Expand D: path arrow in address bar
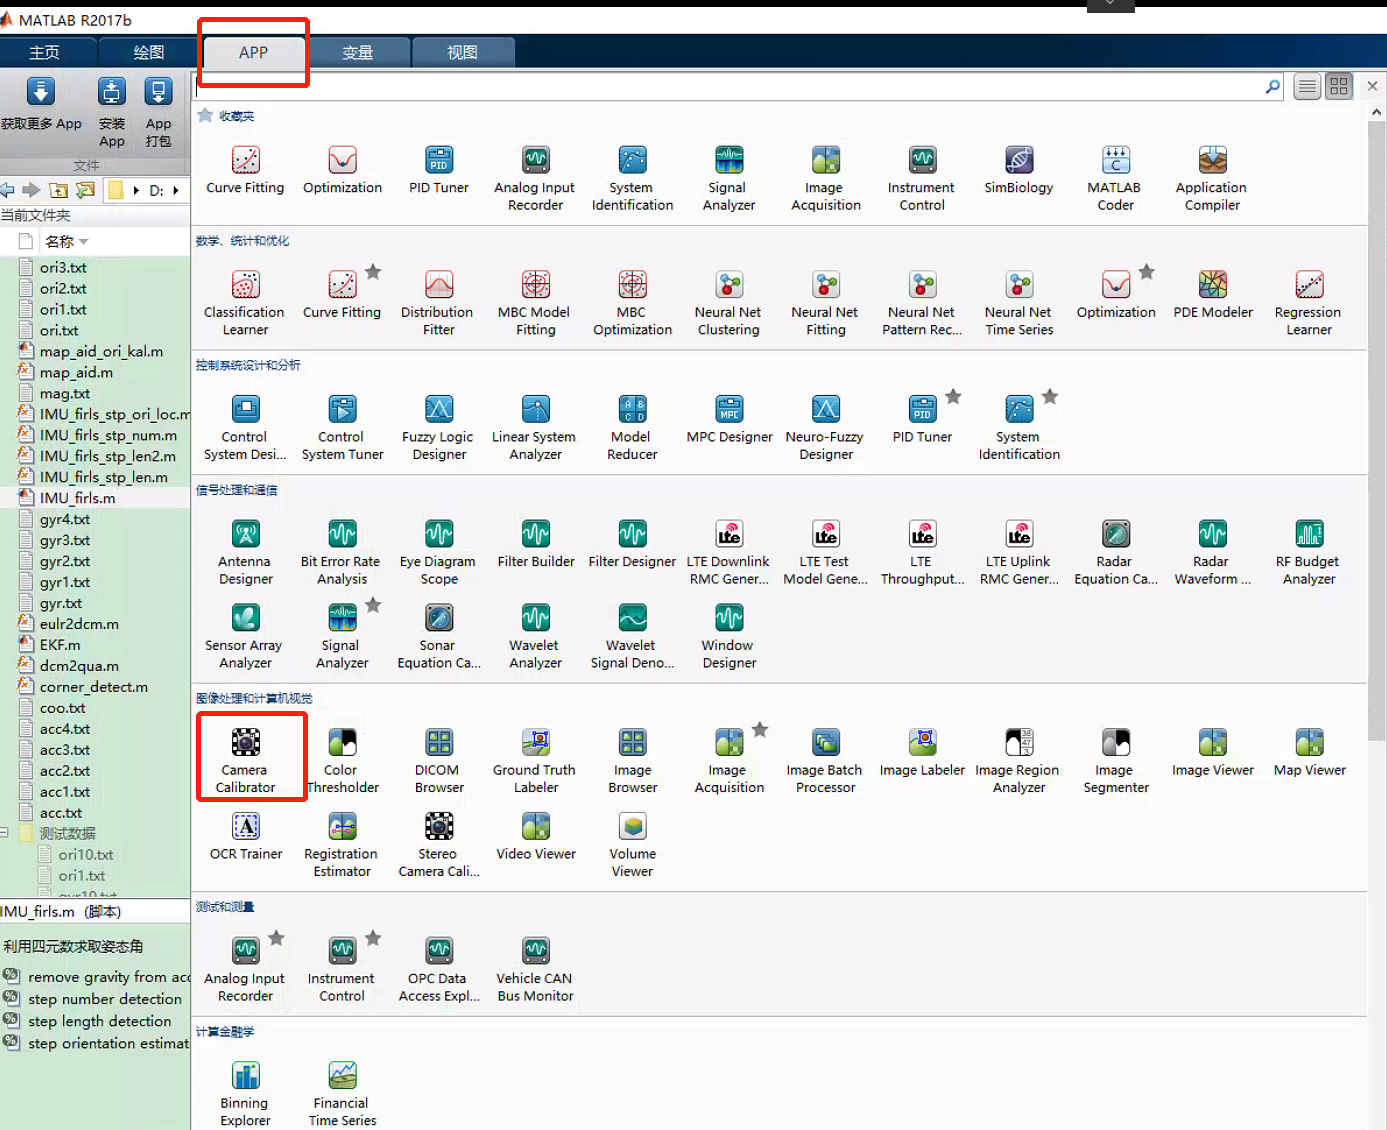 pyautogui.click(x=176, y=190)
